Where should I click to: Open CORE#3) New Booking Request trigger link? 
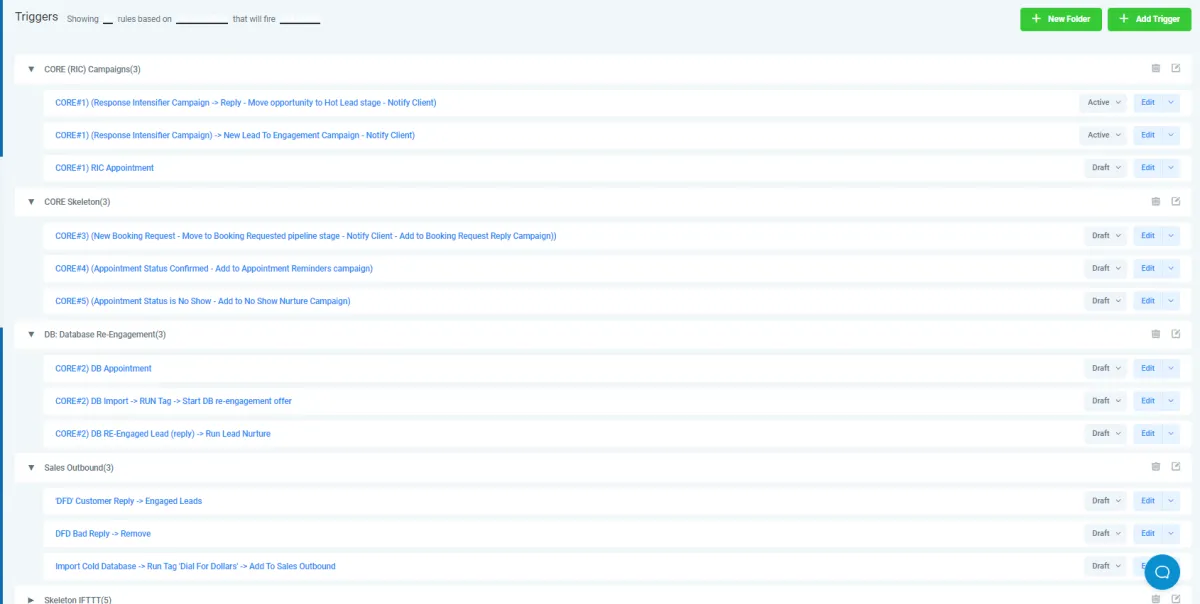(305, 236)
